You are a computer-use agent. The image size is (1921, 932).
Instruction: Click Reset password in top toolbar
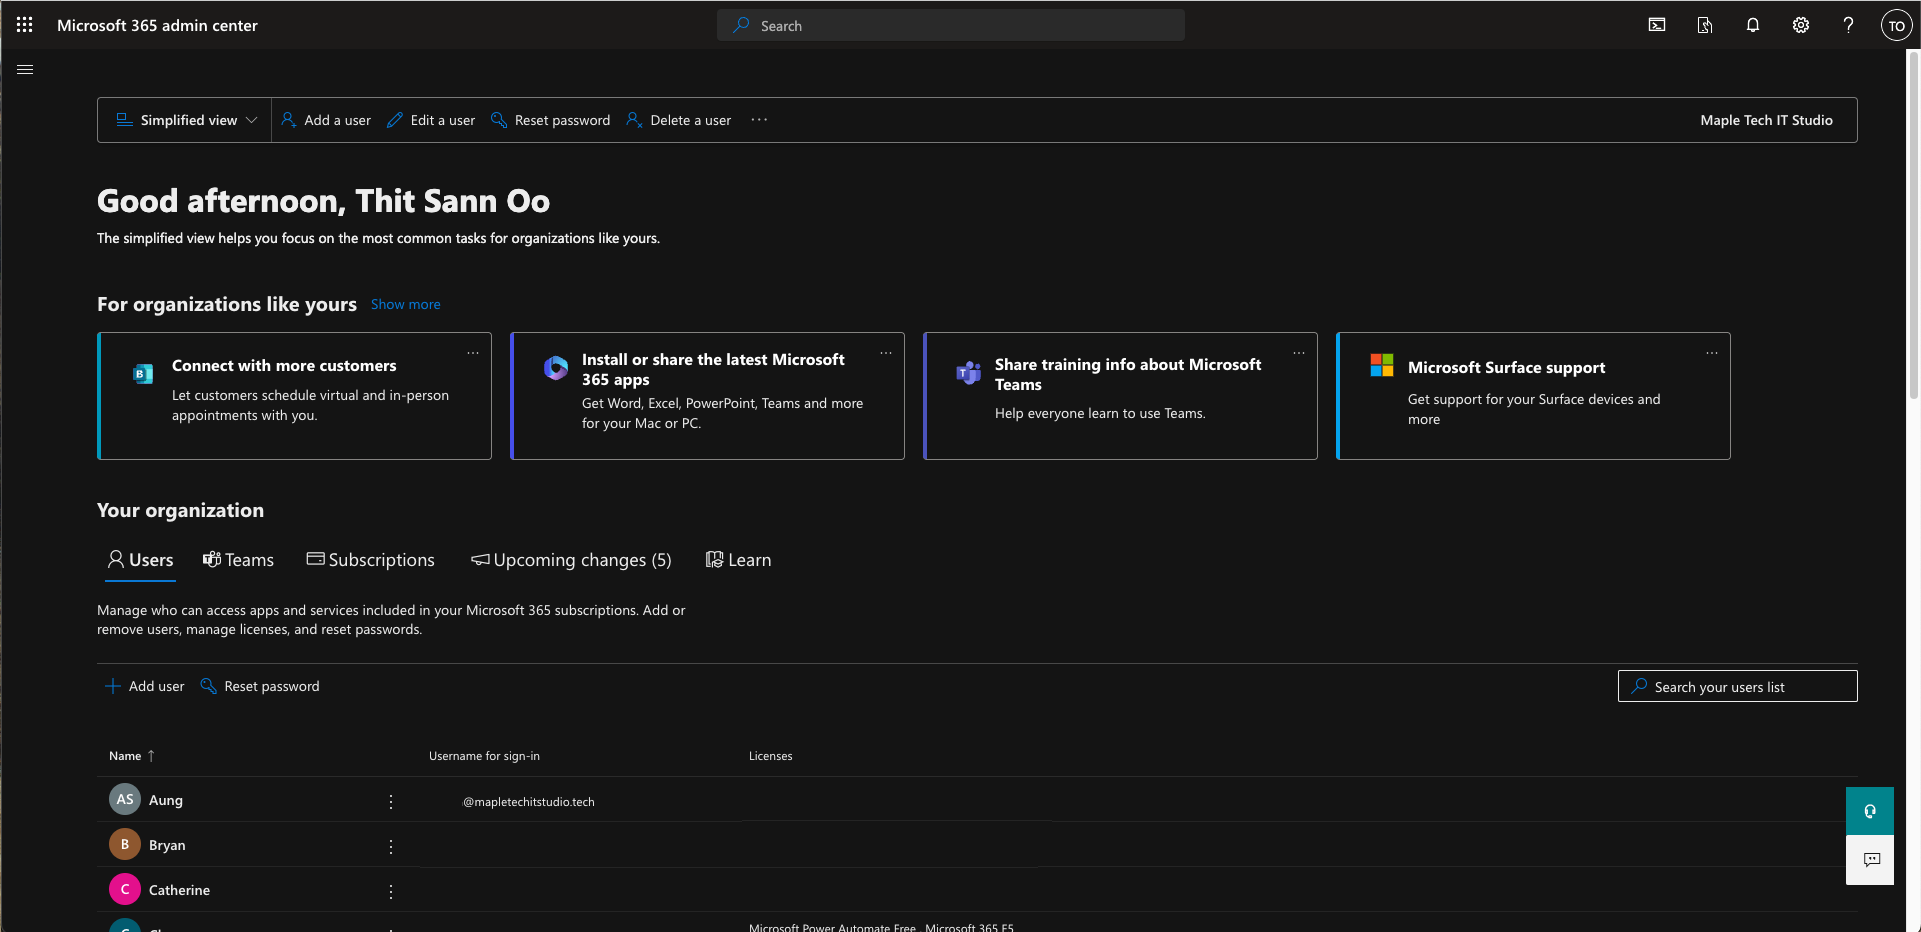[551, 120]
